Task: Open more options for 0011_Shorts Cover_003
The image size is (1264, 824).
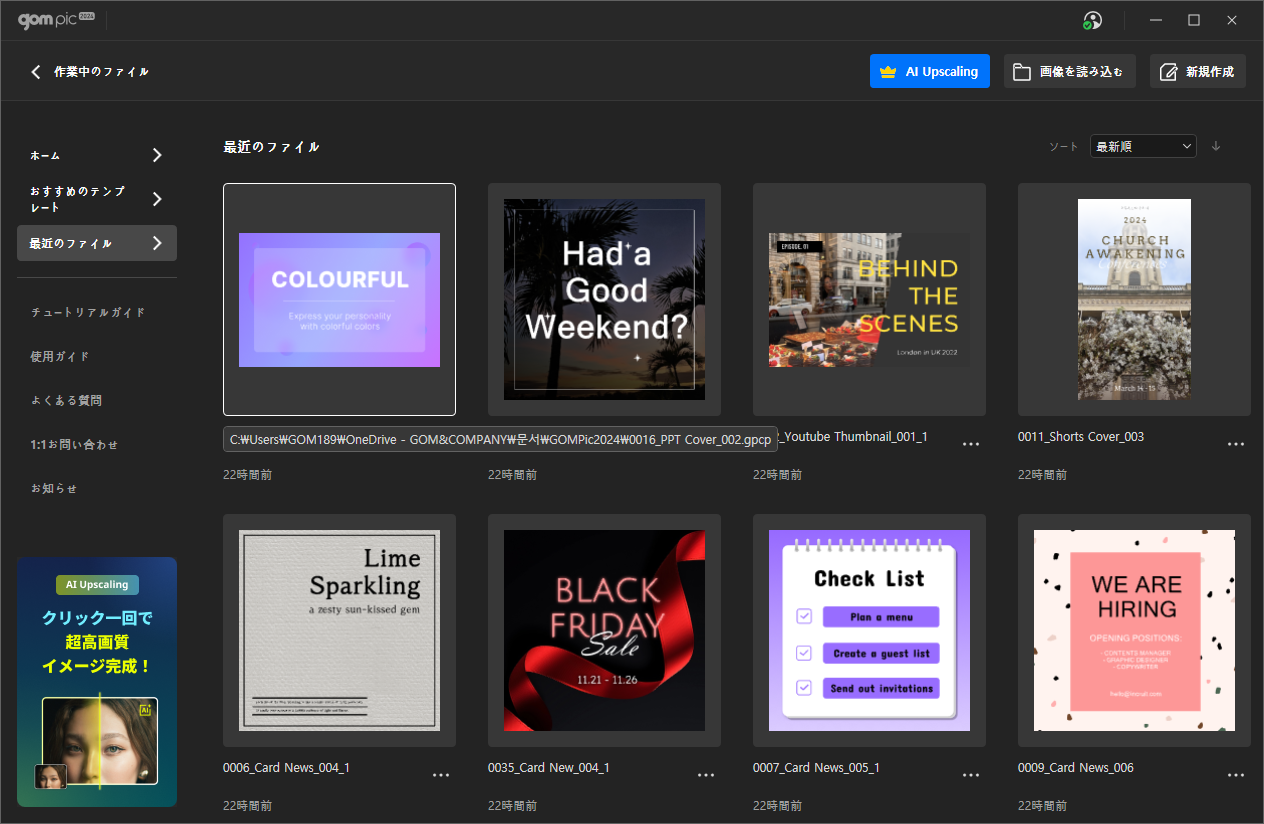Action: [x=1236, y=444]
